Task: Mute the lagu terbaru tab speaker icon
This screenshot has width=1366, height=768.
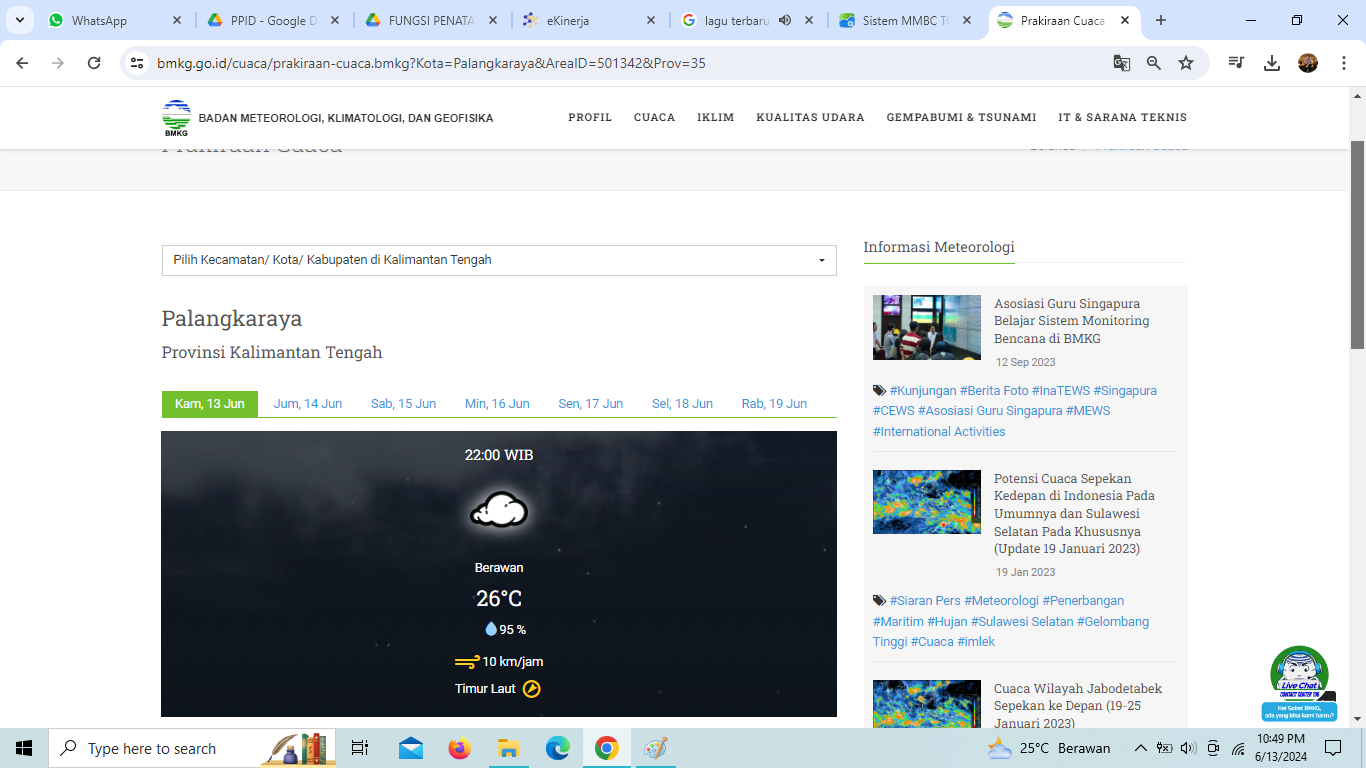Action: click(785, 20)
